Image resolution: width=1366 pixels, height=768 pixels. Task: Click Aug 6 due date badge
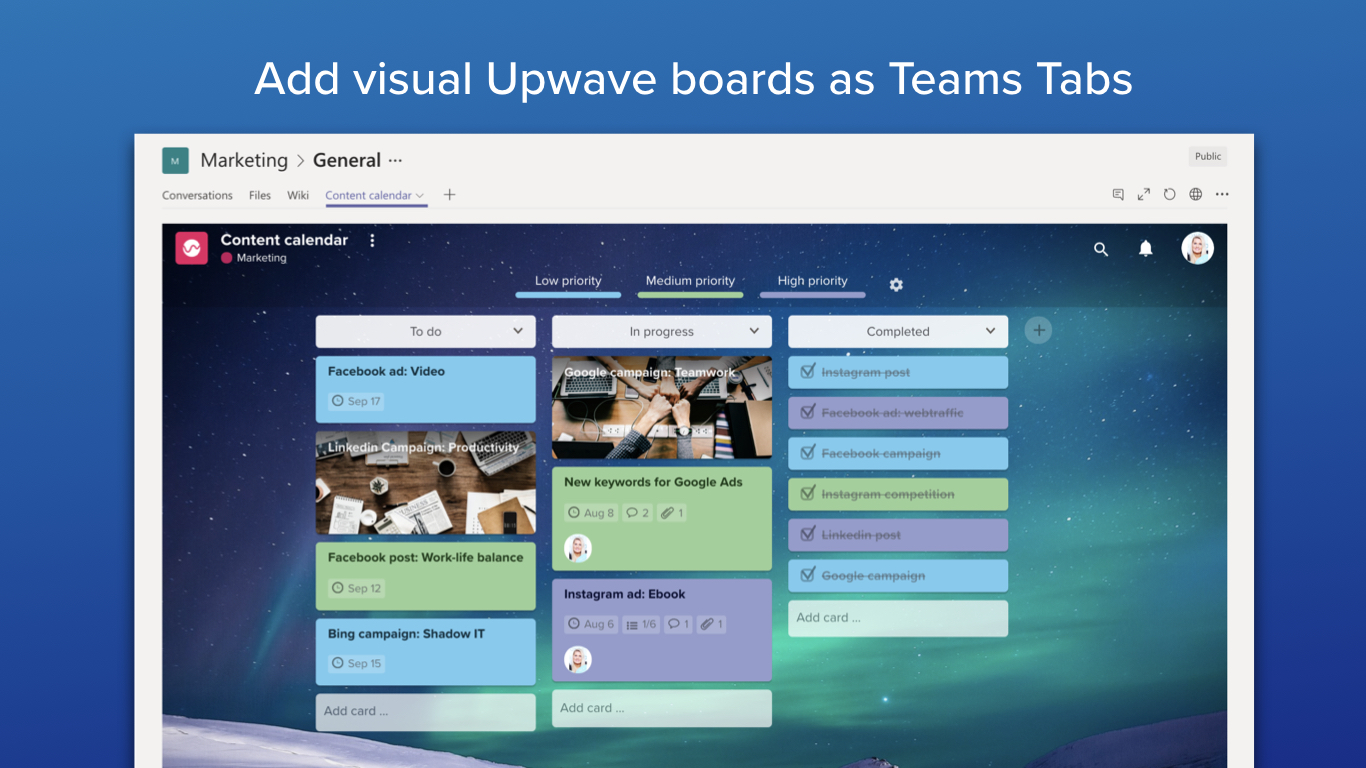(591, 624)
